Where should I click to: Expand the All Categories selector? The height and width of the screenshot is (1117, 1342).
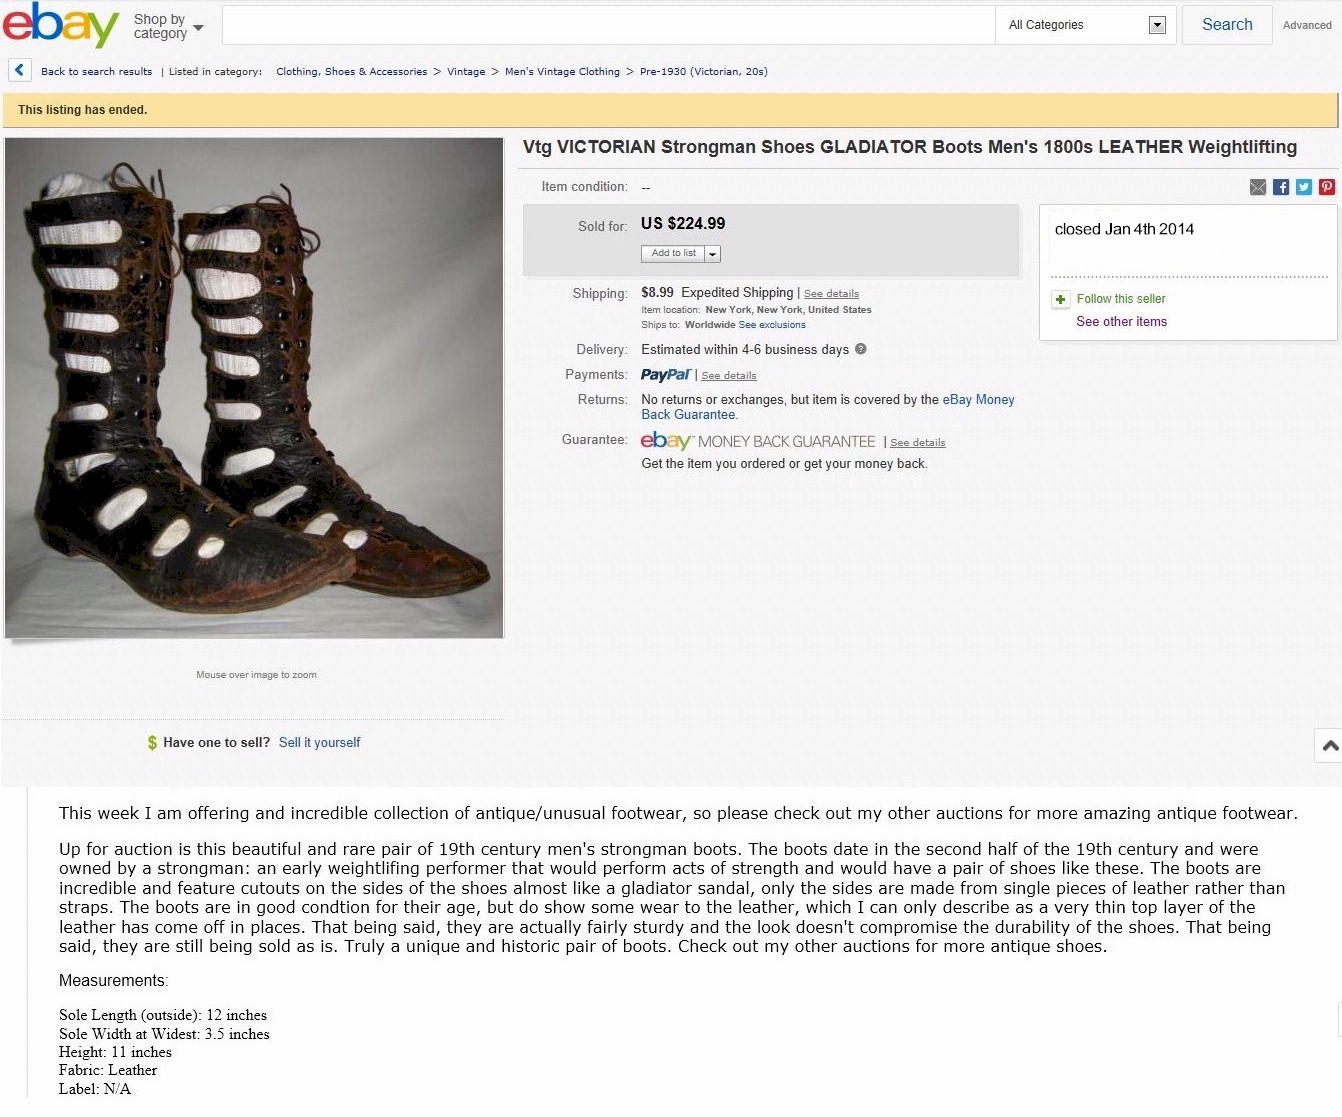click(x=1157, y=25)
